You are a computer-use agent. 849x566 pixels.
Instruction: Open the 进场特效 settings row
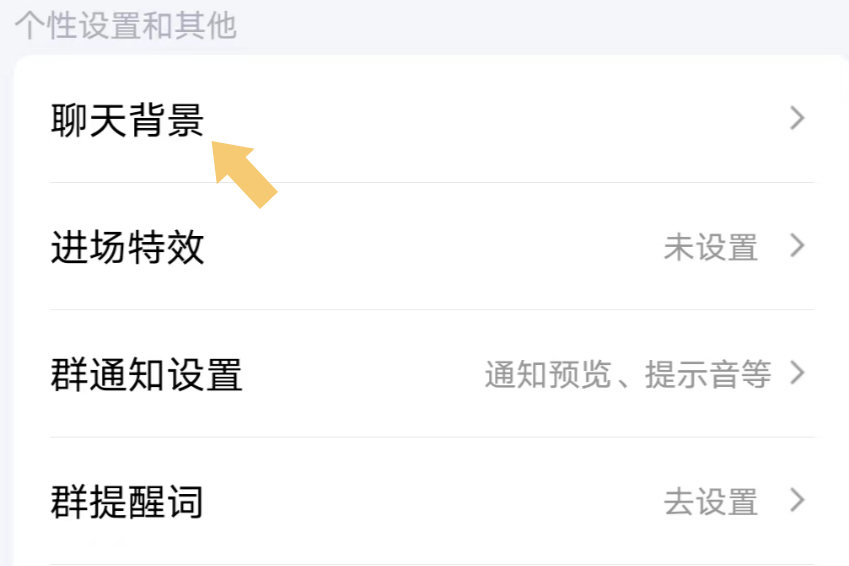pyautogui.click(x=432, y=246)
